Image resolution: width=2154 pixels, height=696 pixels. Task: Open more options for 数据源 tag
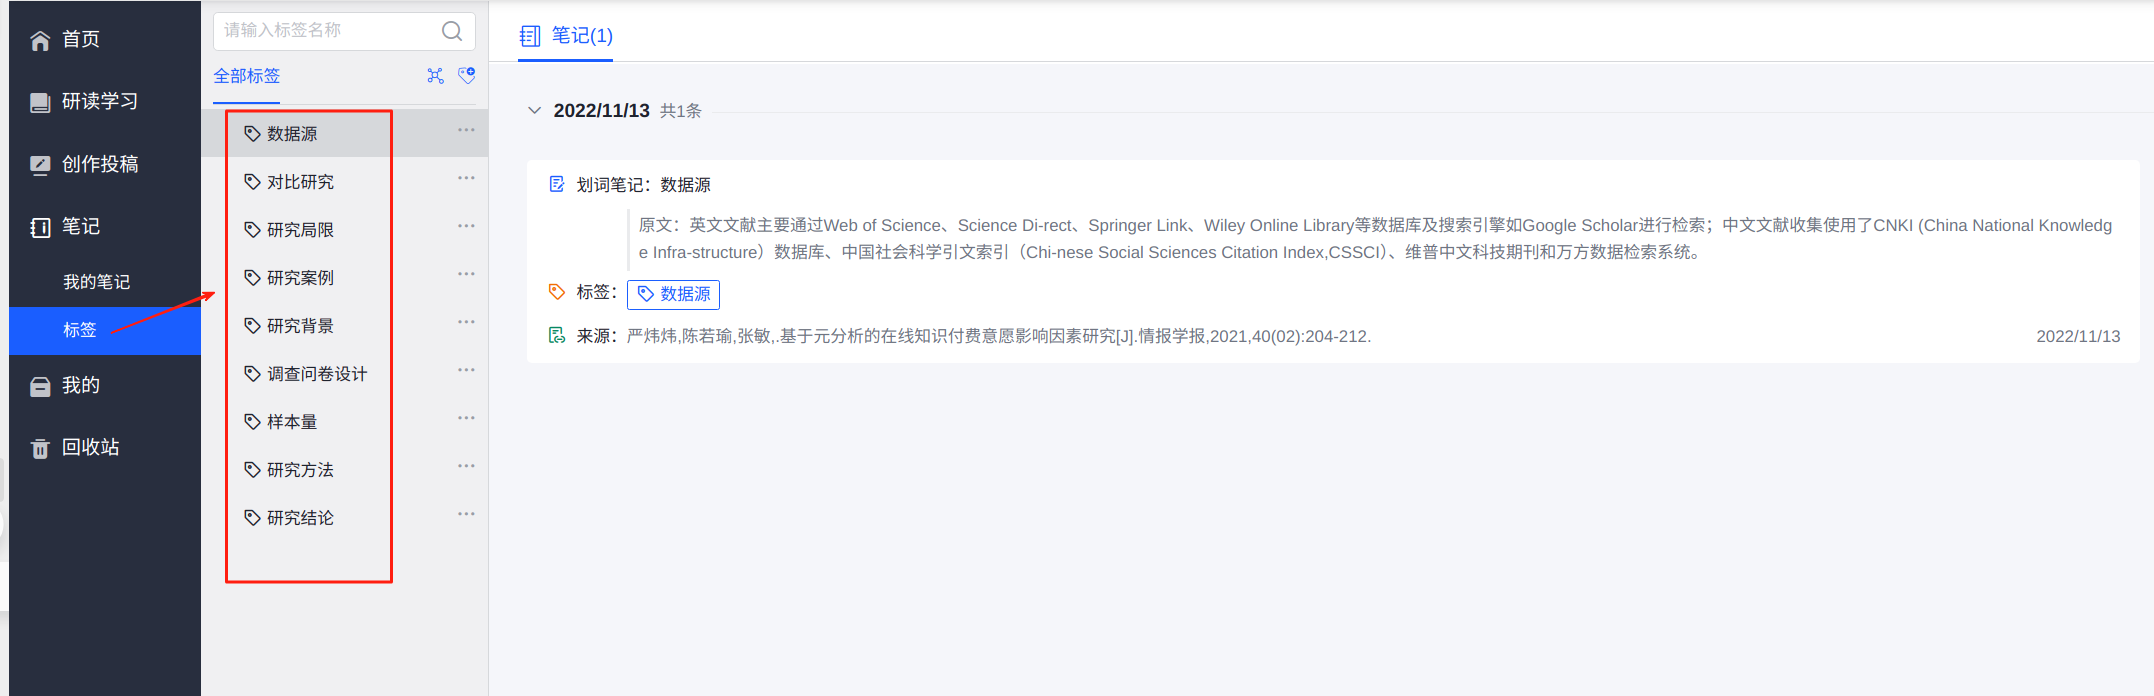coord(466,131)
